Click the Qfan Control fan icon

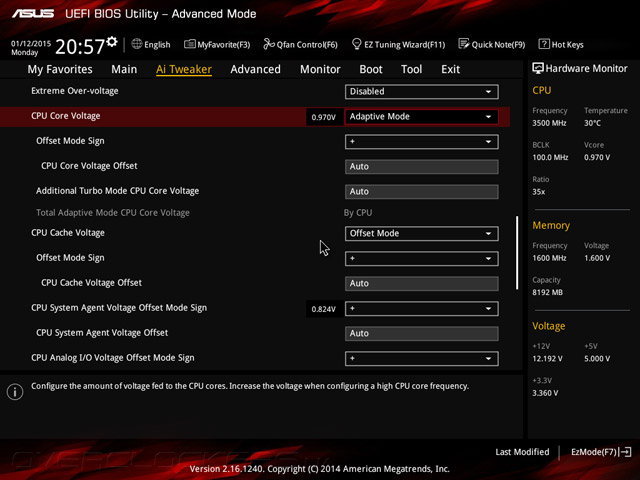(269, 44)
